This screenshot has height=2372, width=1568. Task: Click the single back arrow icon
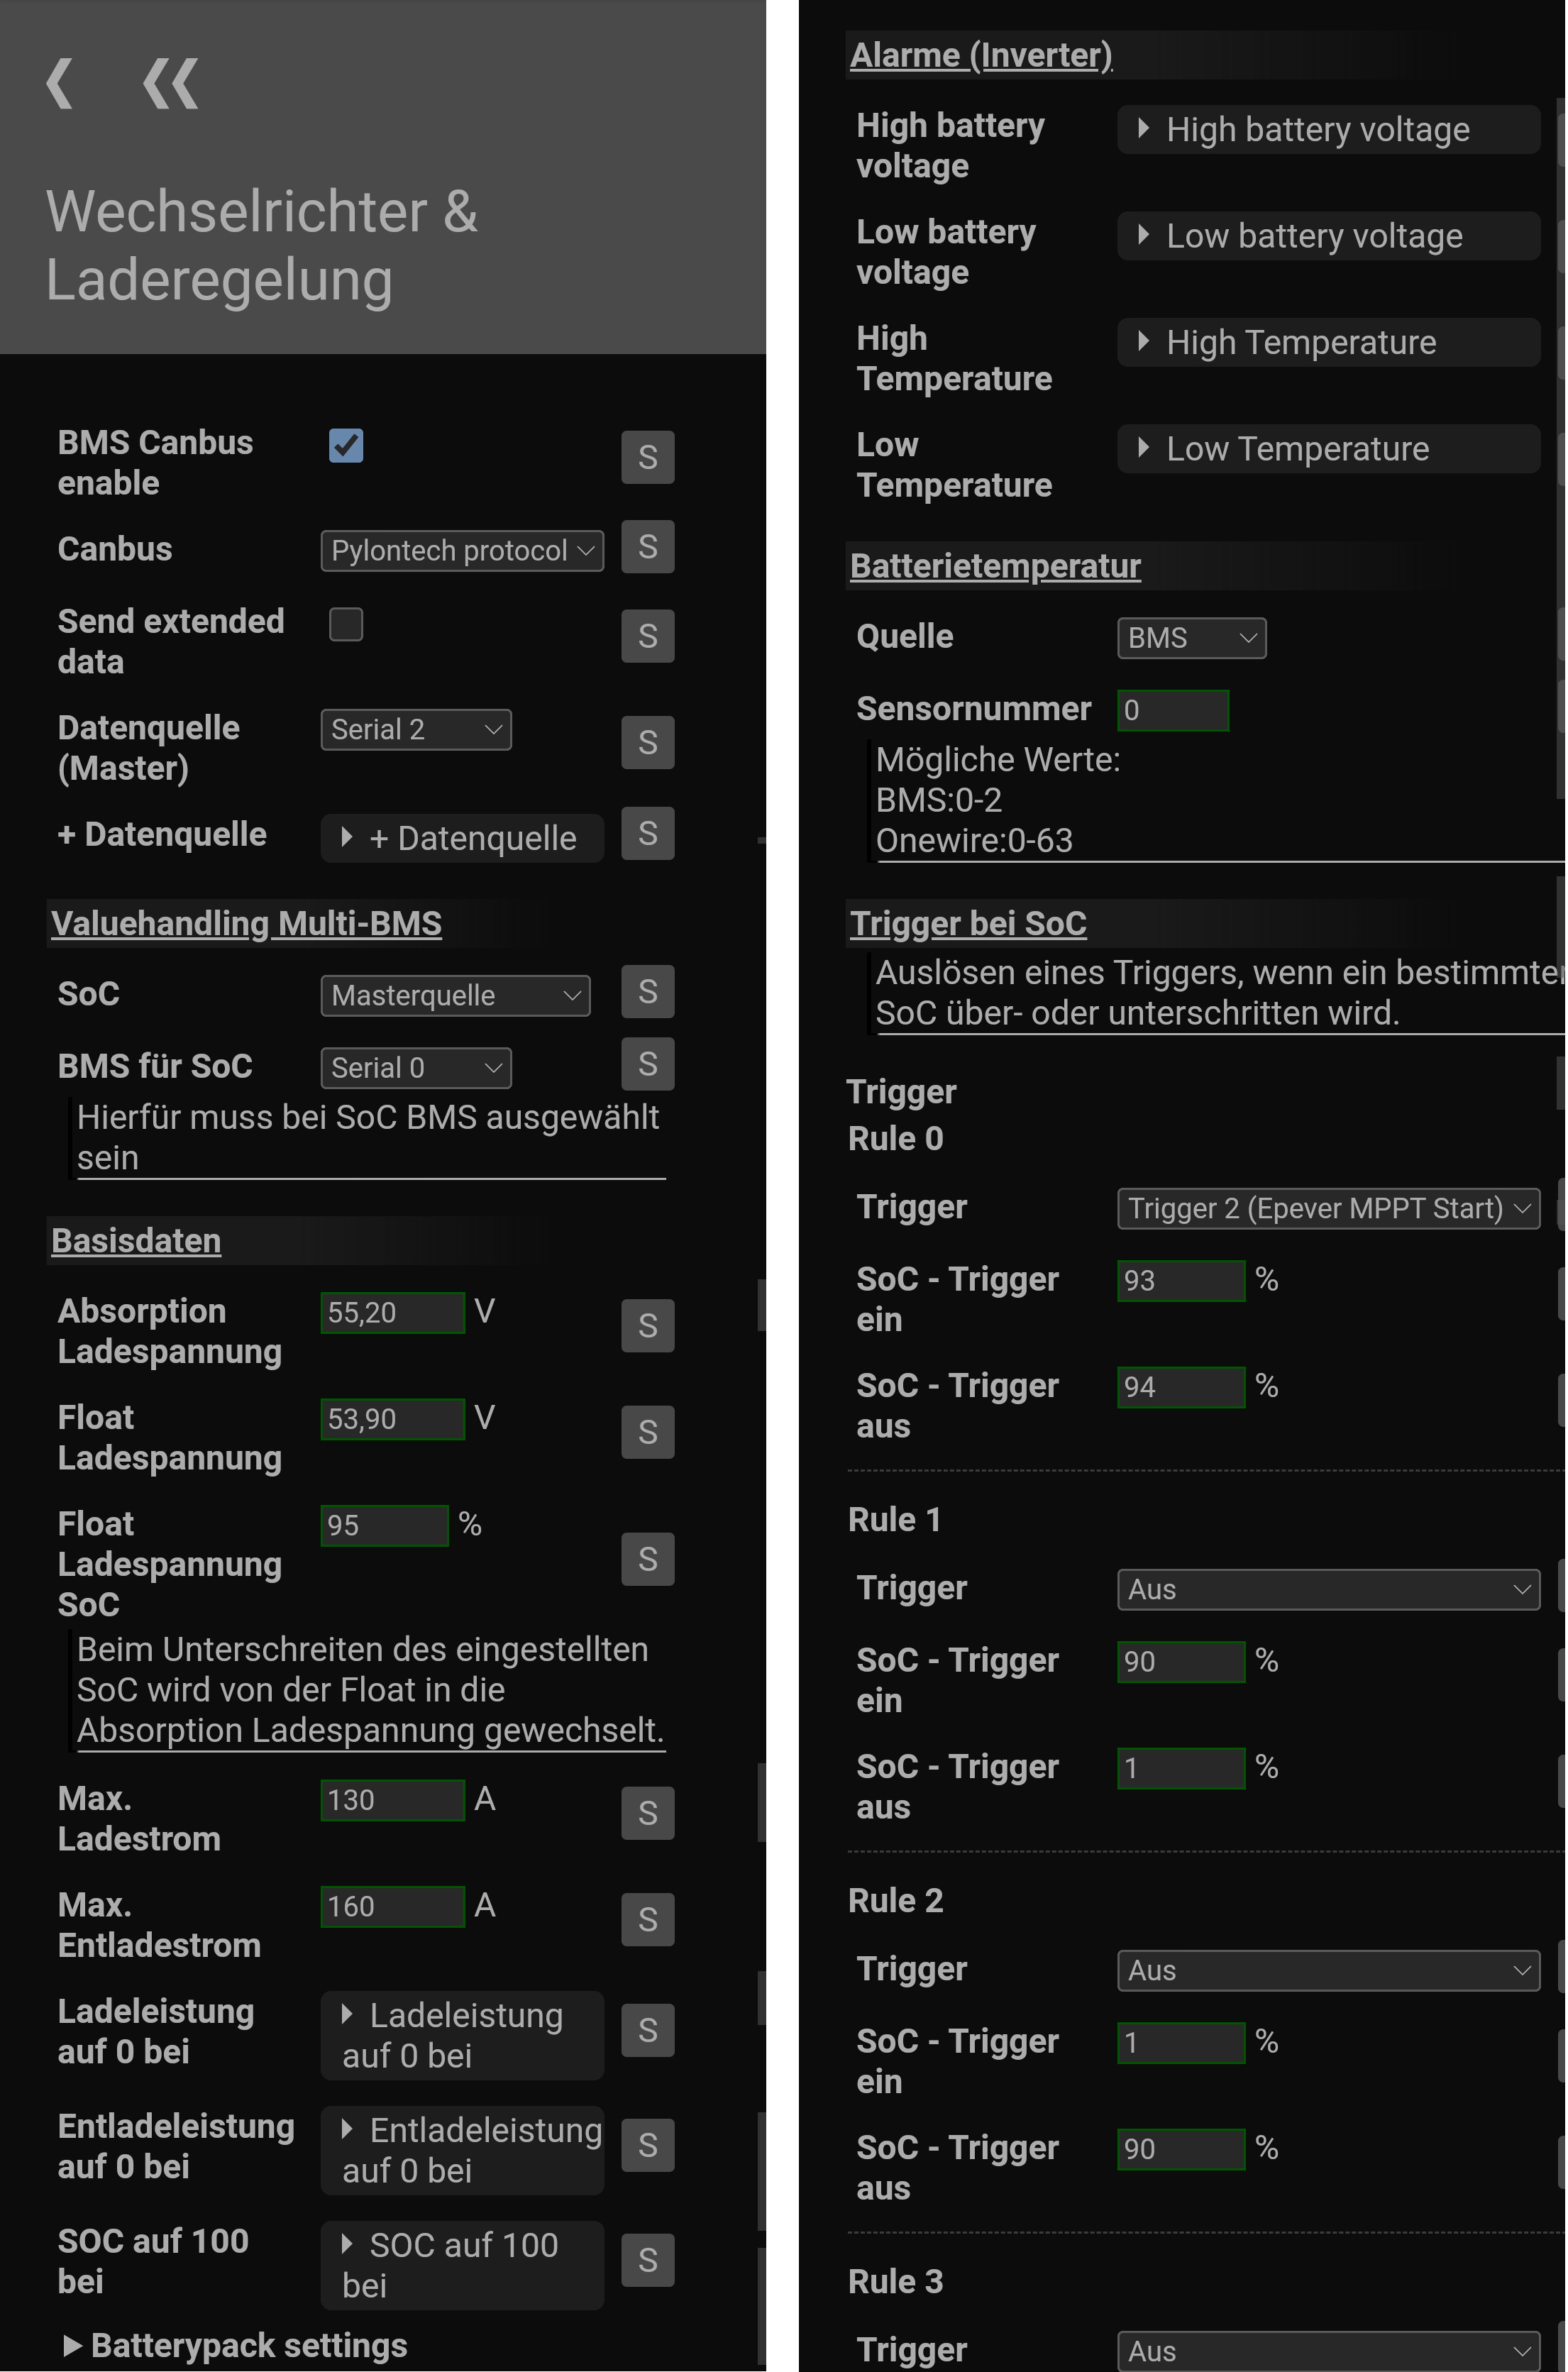coord(60,84)
